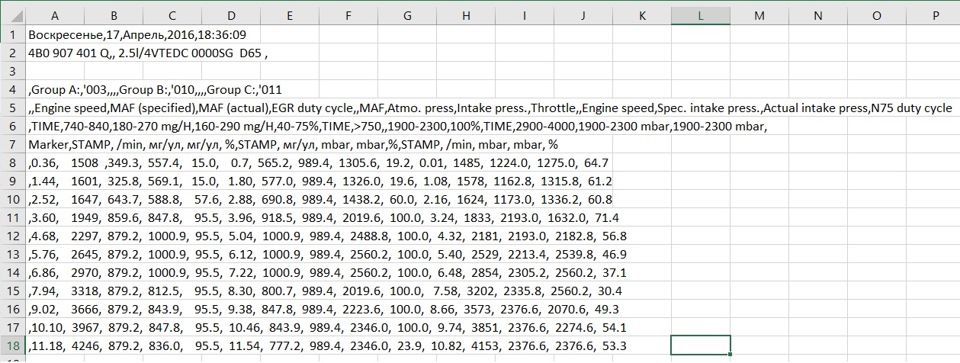Screen dimensions: 960x363
Task: Click the data row starting ',11.18, 4246'
Action: [x=328, y=346]
